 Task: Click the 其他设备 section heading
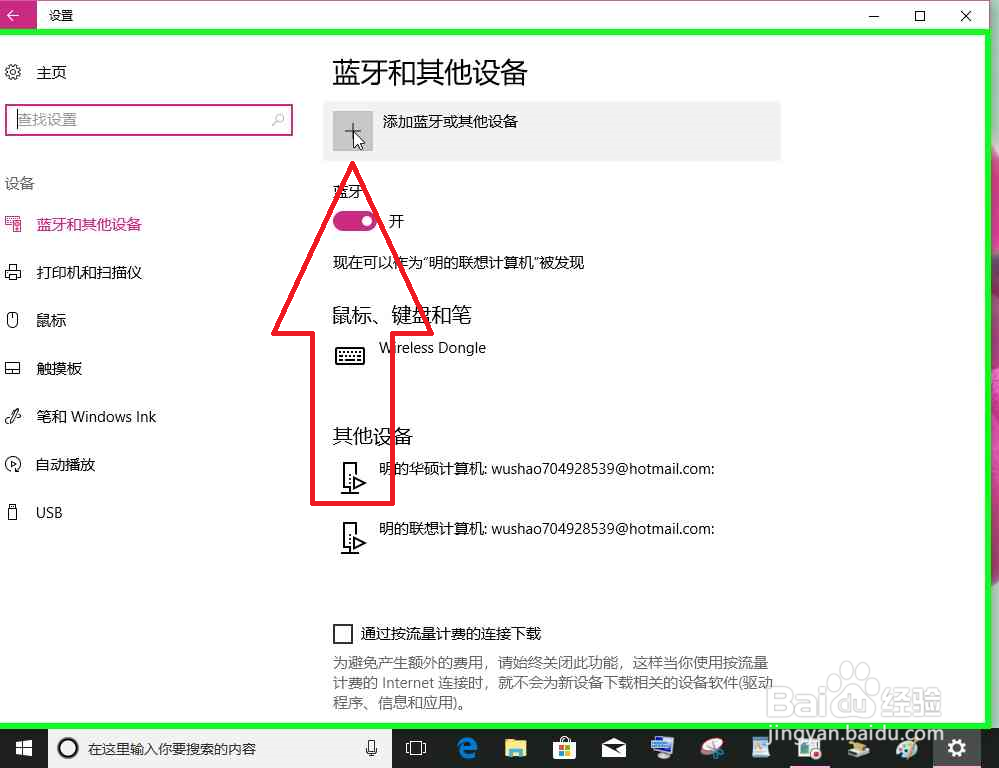point(373,436)
